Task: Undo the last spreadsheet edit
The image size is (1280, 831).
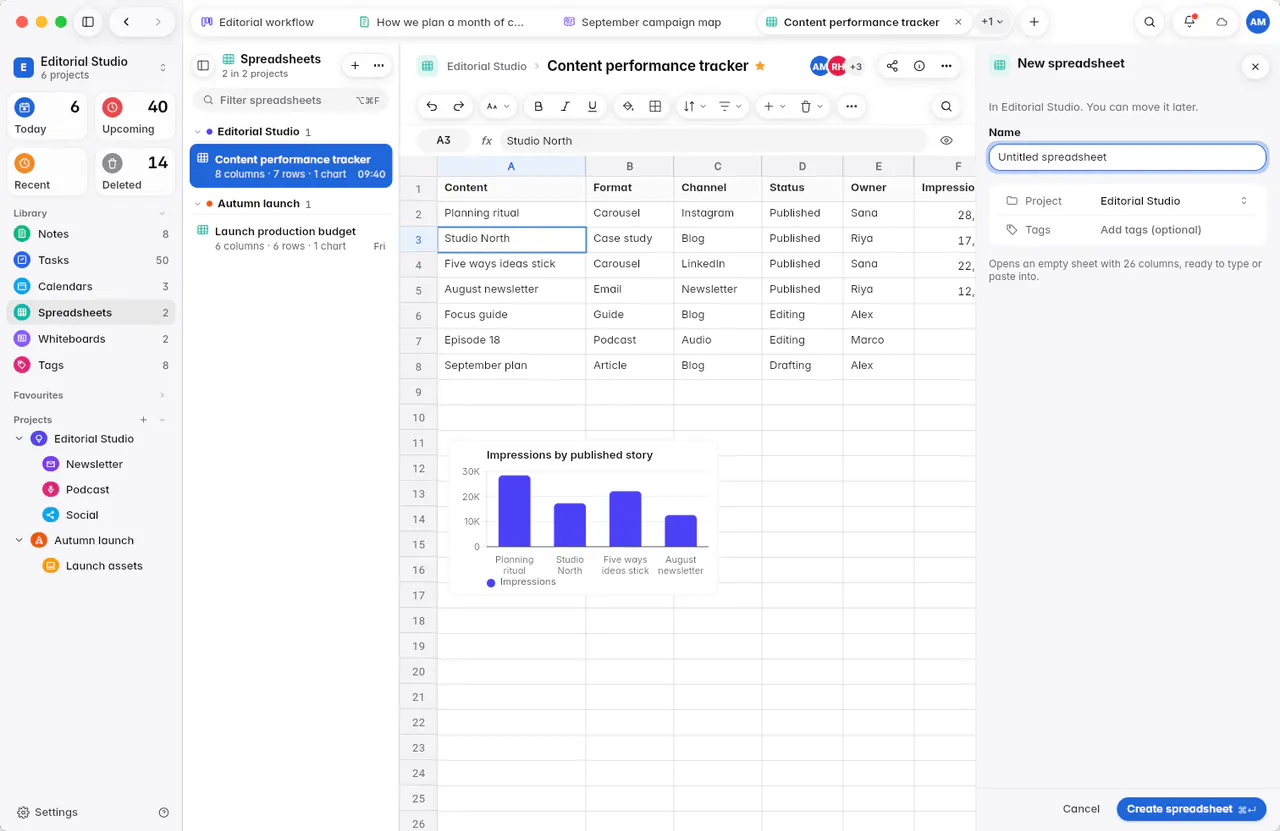Action: tap(432, 106)
